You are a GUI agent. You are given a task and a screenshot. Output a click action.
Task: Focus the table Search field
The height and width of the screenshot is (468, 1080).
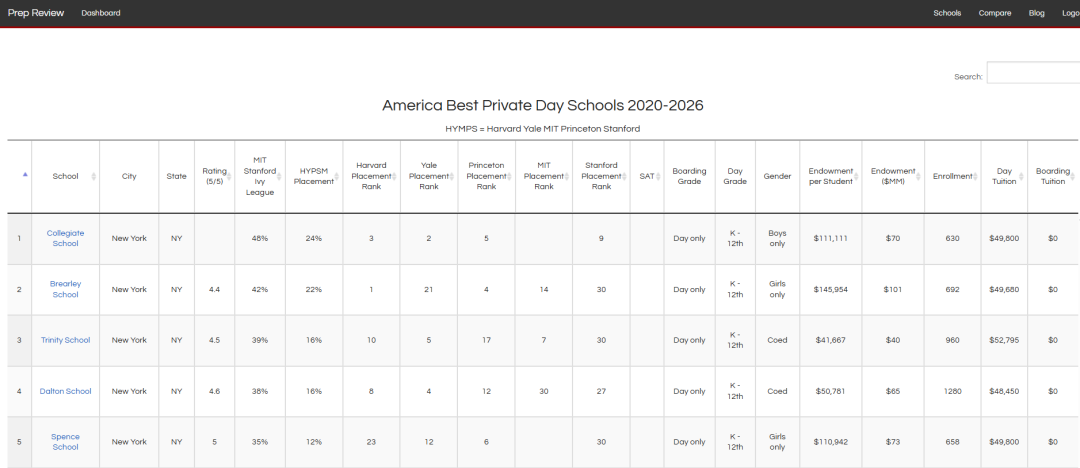(1033, 72)
